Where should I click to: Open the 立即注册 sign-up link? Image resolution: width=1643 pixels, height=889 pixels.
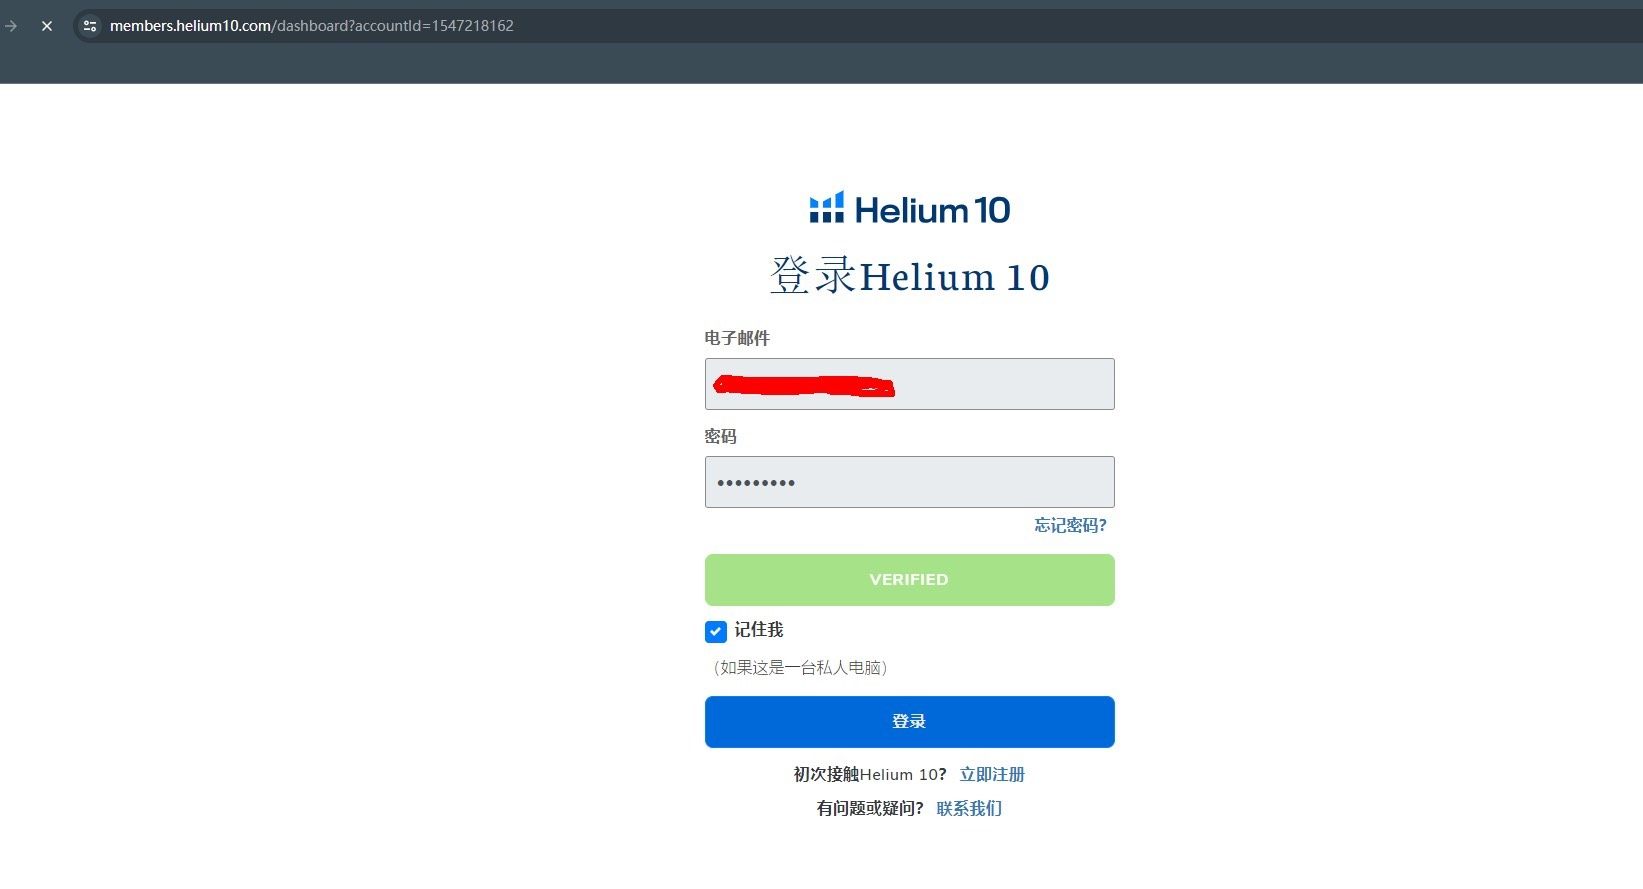click(x=992, y=774)
